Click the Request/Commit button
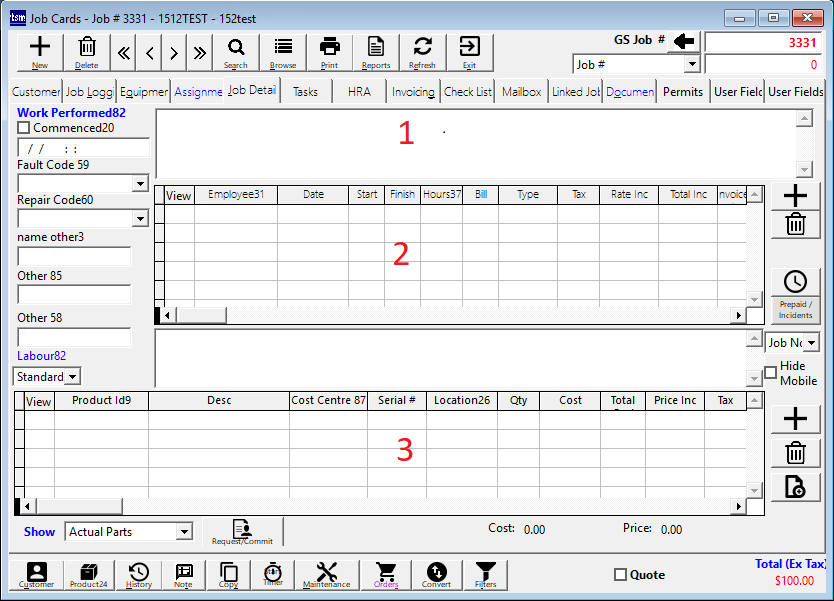Image resolution: width=834 pixels, height=601 pixels. 243,532
